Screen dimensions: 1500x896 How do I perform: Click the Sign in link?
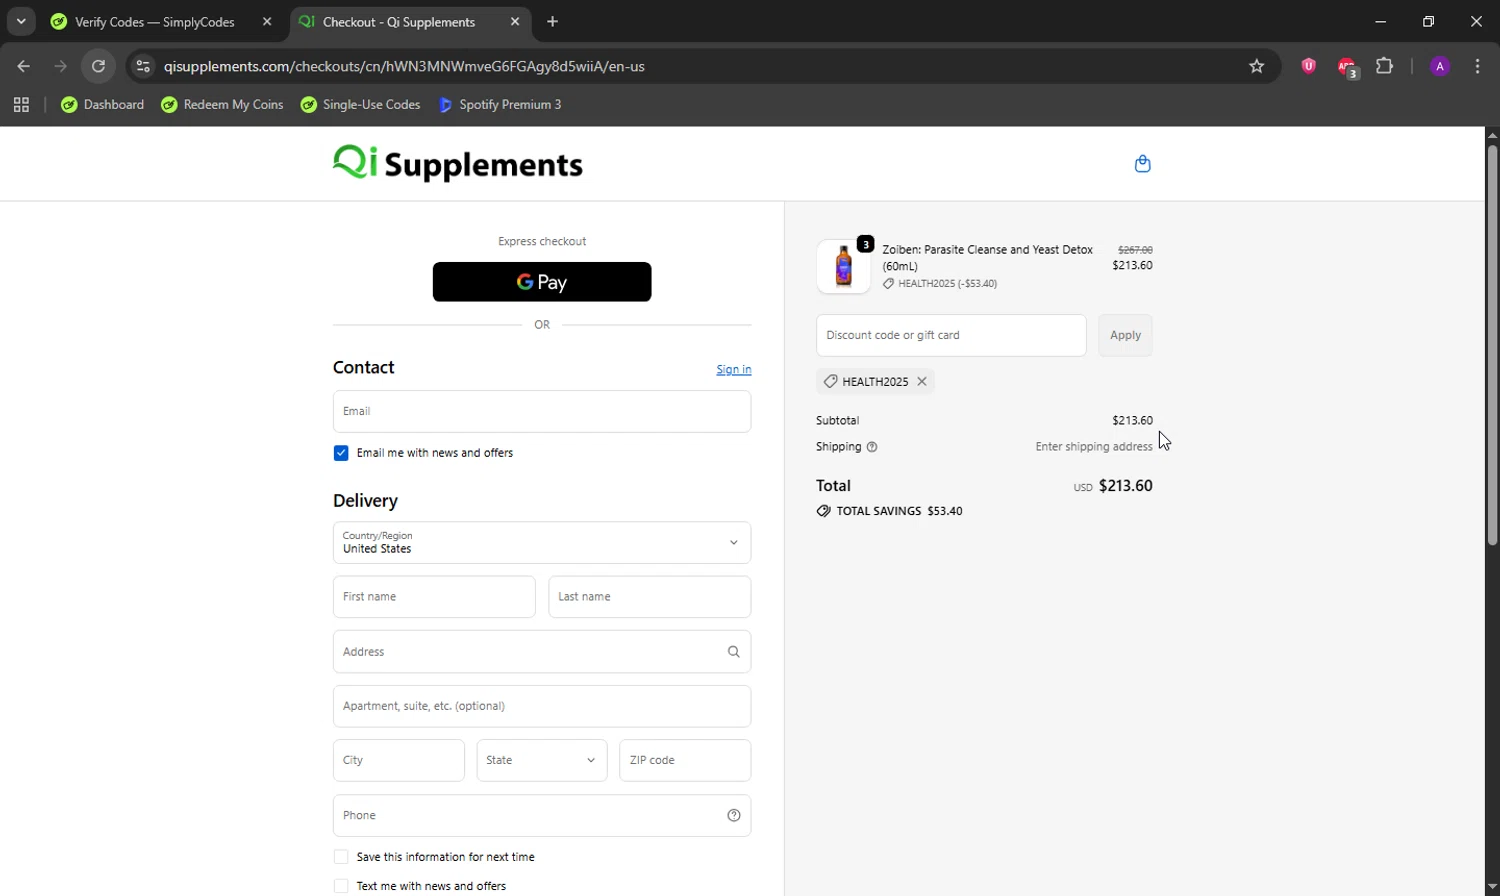click(734, 370)
